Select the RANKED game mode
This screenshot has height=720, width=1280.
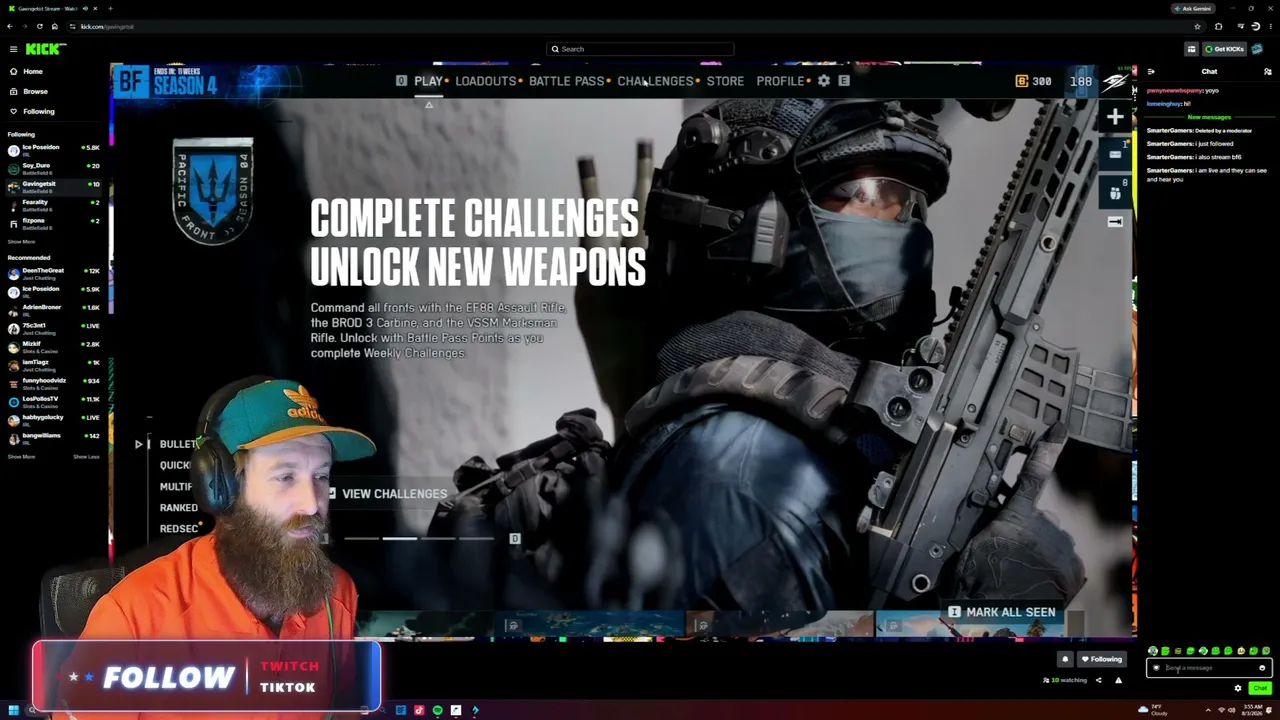coord(179,508)
